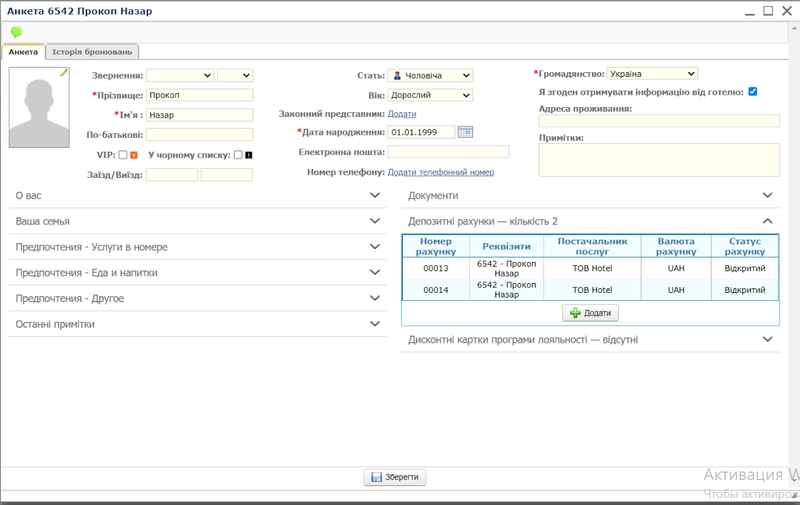Uncheck consent to receive hotel information
The height and width of the screenshot is (505, 800).
click(753, 92)
